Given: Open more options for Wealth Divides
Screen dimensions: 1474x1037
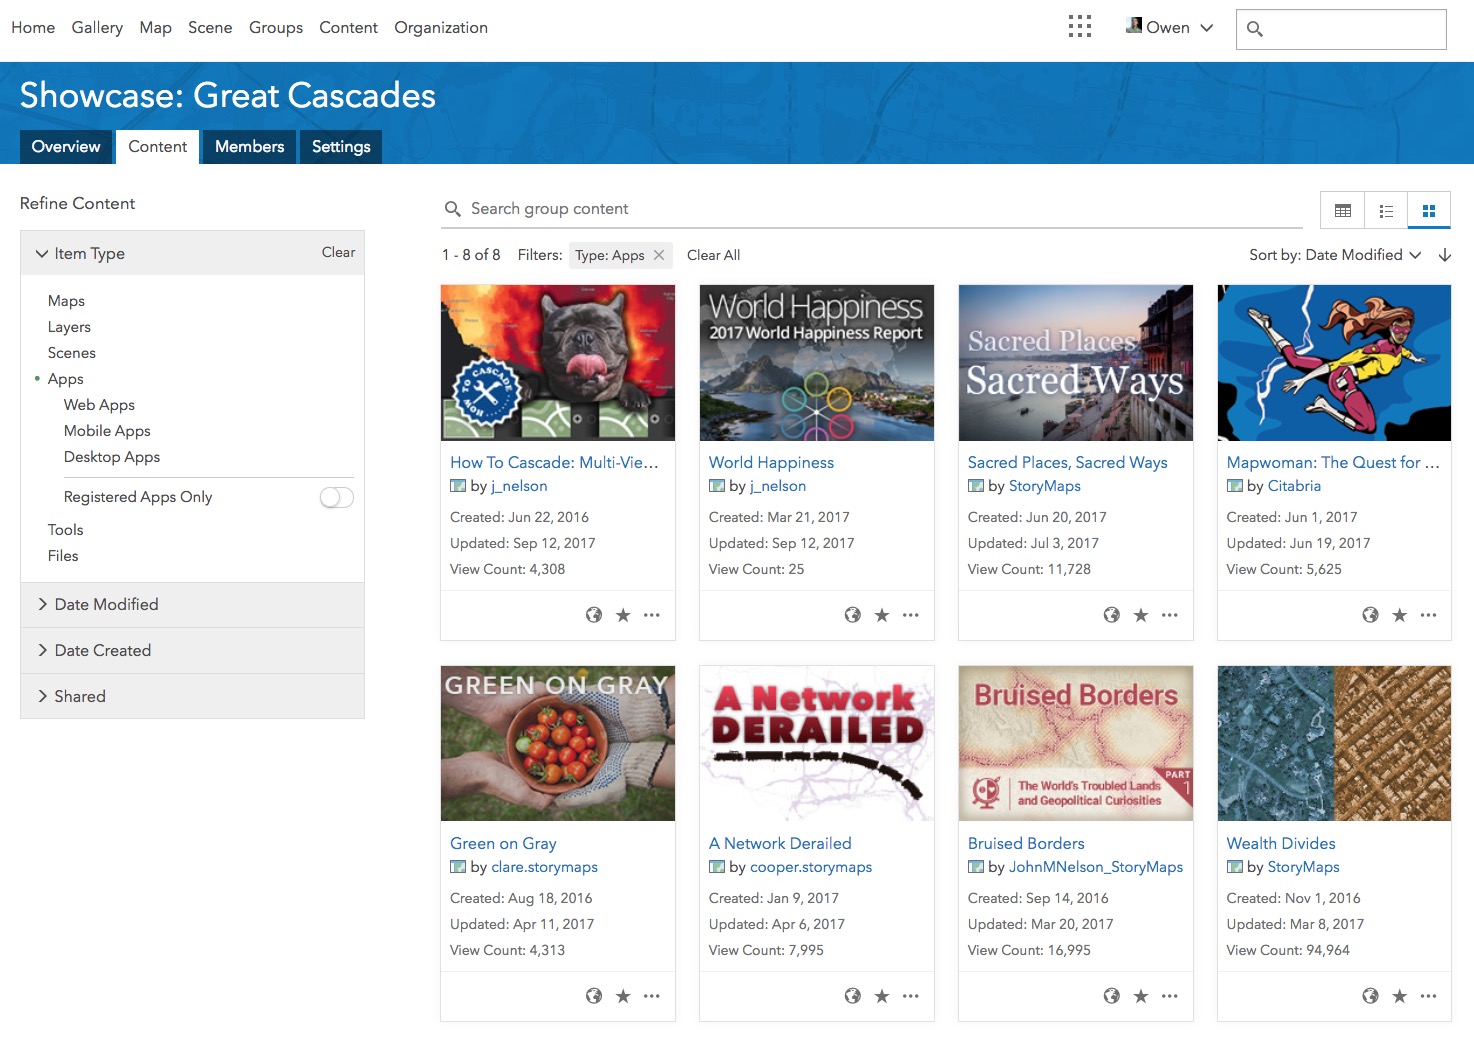Looking at the screenshot, I should coord(1428,996).
